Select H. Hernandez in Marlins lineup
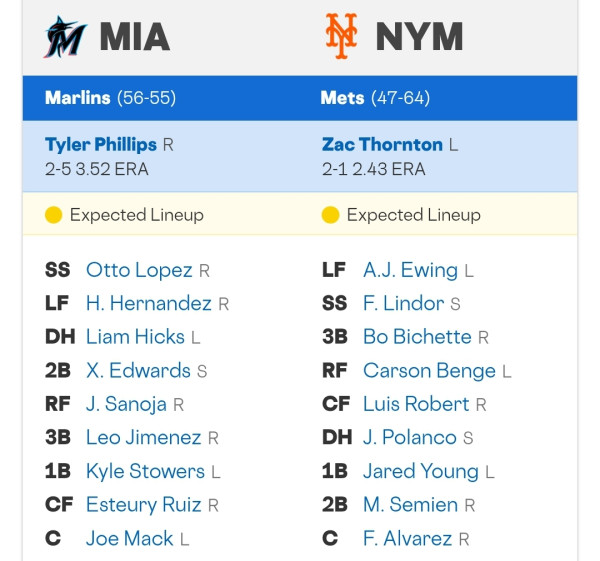The height and width of the screenshot is (561, 600). [x=149, y=303]
